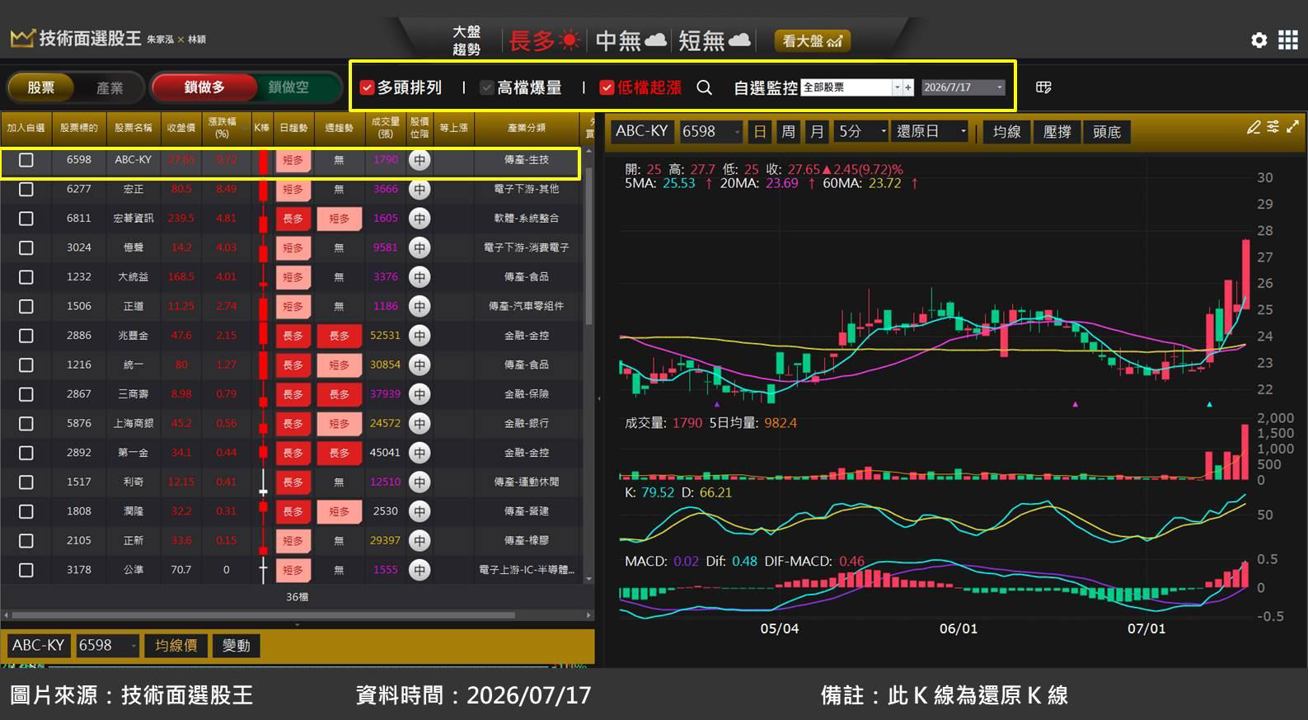
Task: Click the 變動 button
Action: click(x=236, y=646)
